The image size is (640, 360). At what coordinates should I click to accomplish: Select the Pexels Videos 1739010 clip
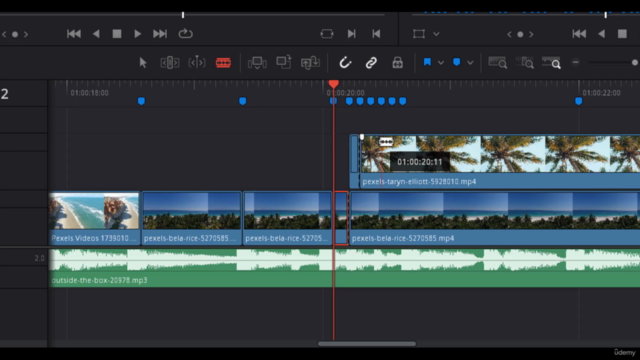(x=94, y=218)
